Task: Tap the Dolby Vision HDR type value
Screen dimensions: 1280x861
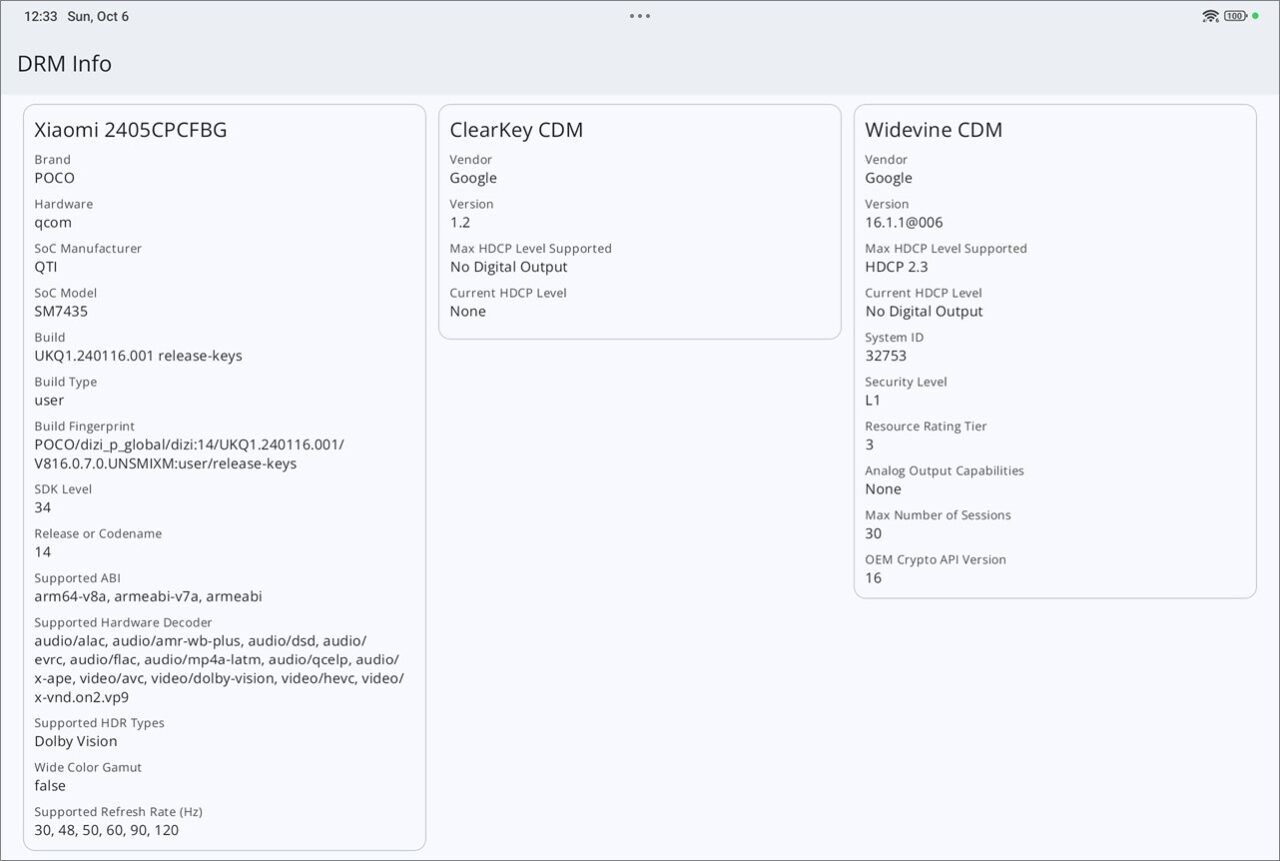Action: click(x=76, y=741)
